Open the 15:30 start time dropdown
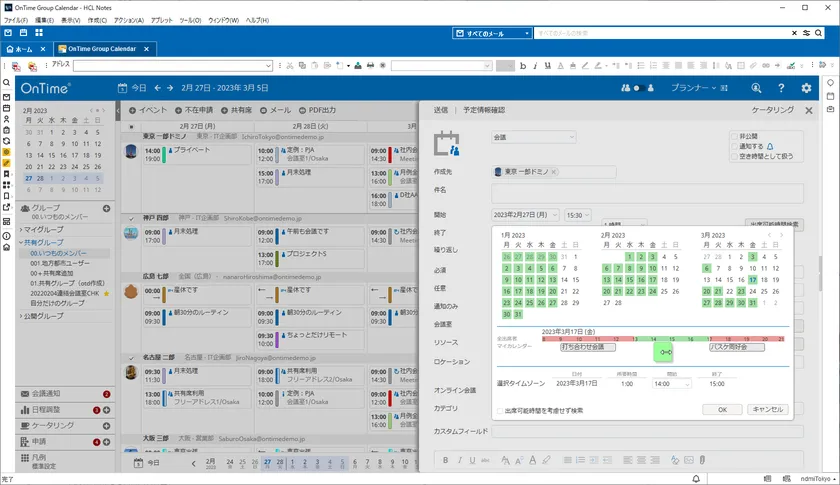Viewport: 840px width, 485px height. pos(578,215)
